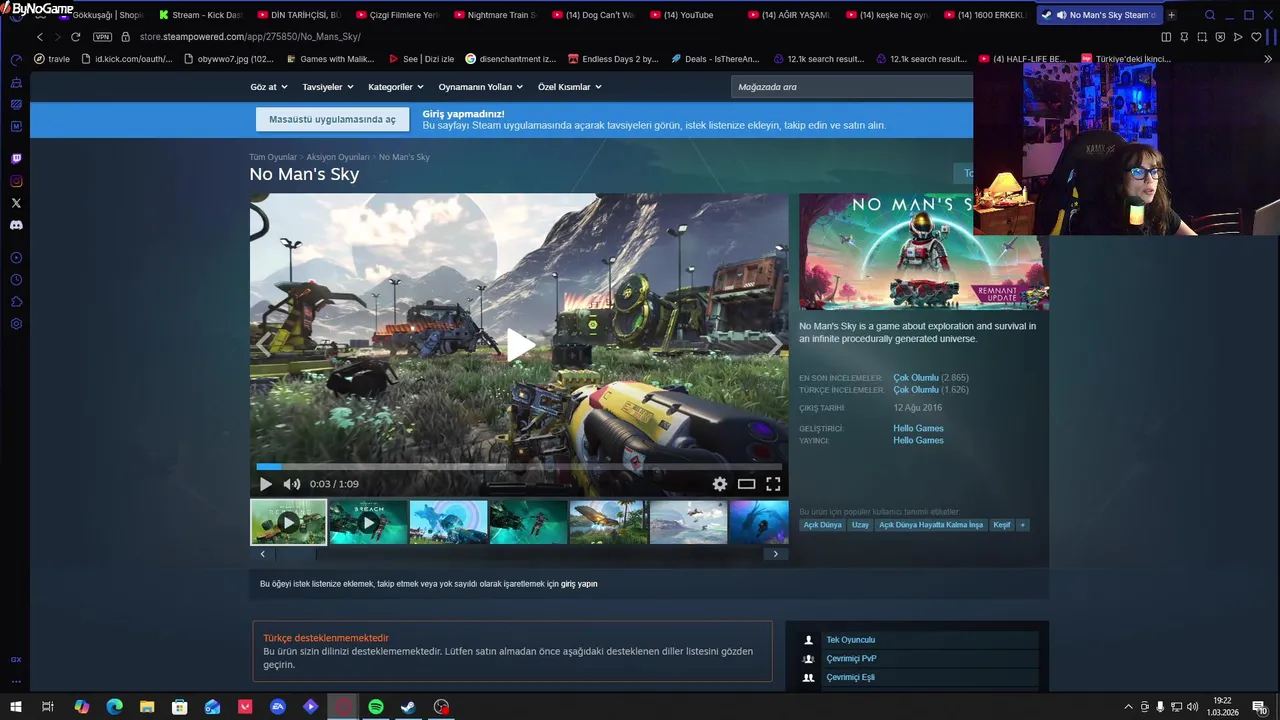Select the Uzay tag
This screenshot has width=1280, height=720.
[x=860, y=525]
